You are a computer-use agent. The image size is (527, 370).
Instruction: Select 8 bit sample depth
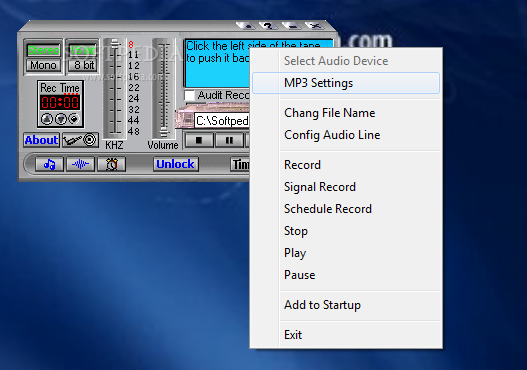tap(83, 65)
